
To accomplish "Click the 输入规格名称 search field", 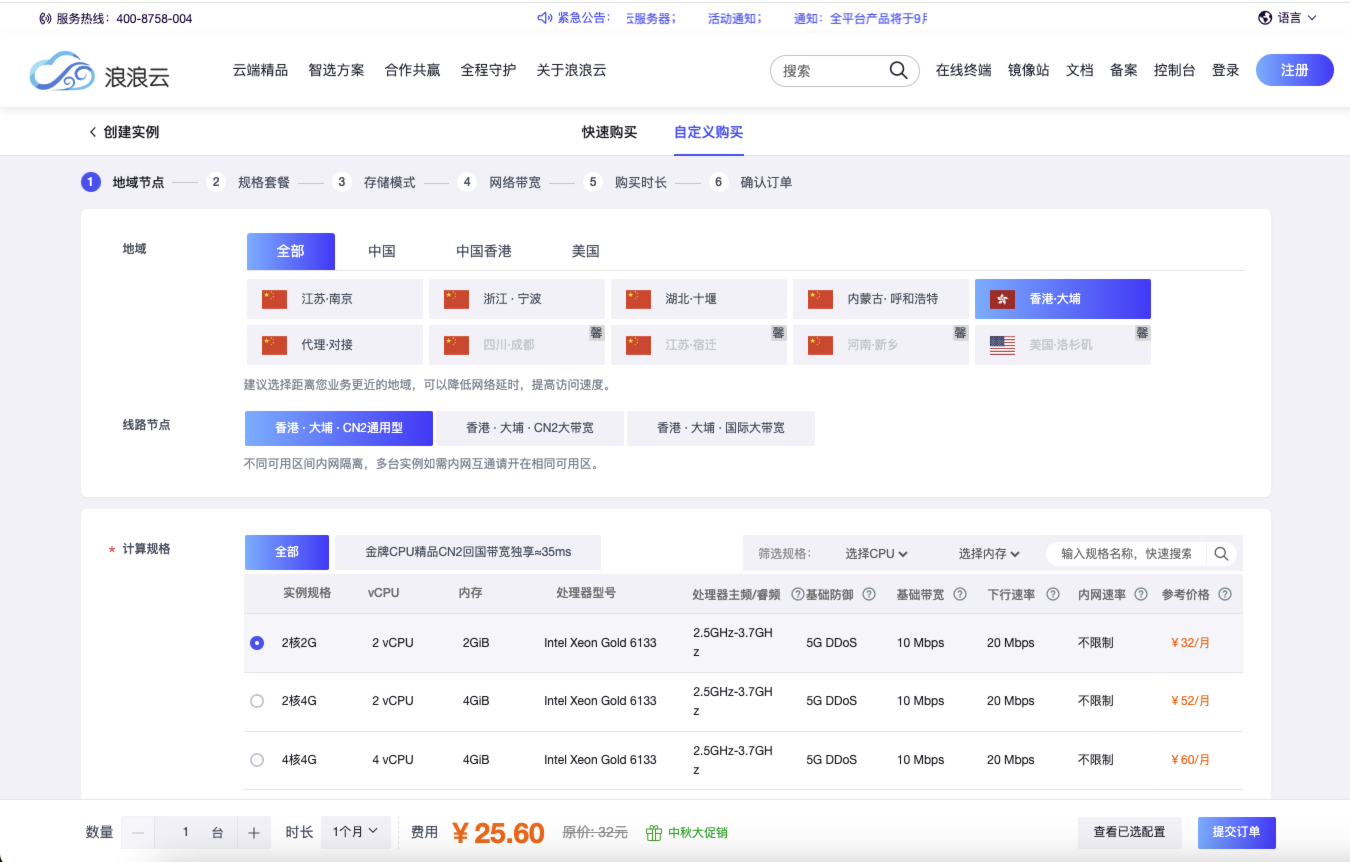I will coord(1127,553).
